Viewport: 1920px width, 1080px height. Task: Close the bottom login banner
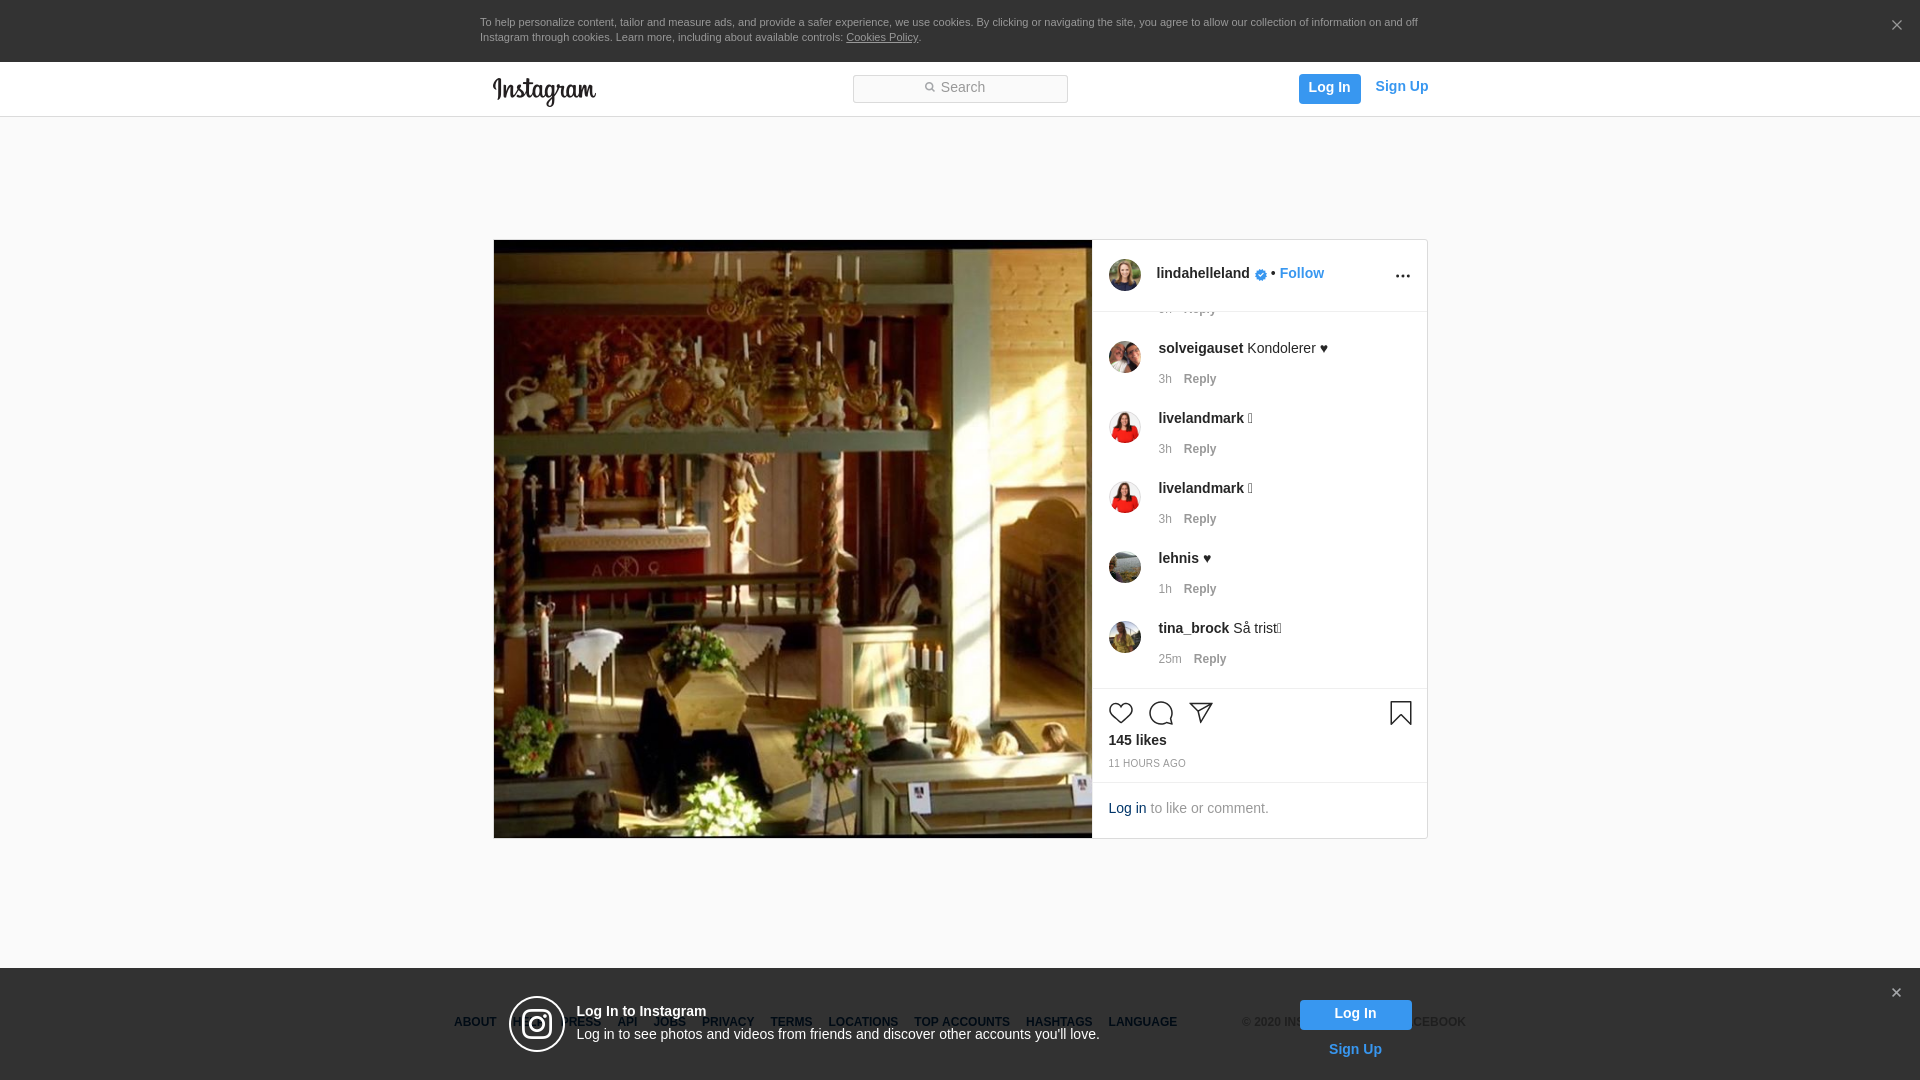(x=1896, y=993)
